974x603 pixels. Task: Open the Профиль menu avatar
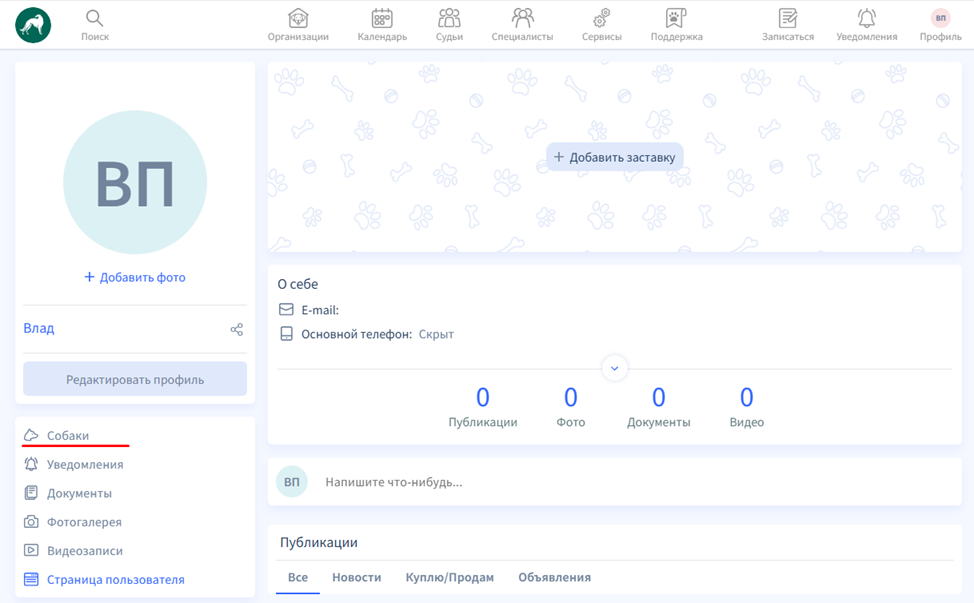click(940, 19)
